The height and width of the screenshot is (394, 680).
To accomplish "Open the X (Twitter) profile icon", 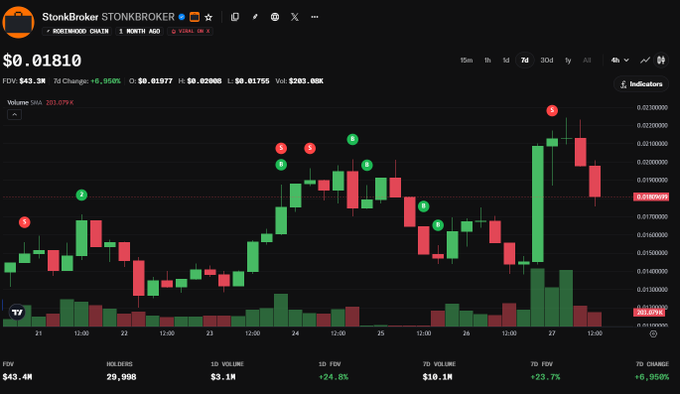I will (x=294, y=17).
